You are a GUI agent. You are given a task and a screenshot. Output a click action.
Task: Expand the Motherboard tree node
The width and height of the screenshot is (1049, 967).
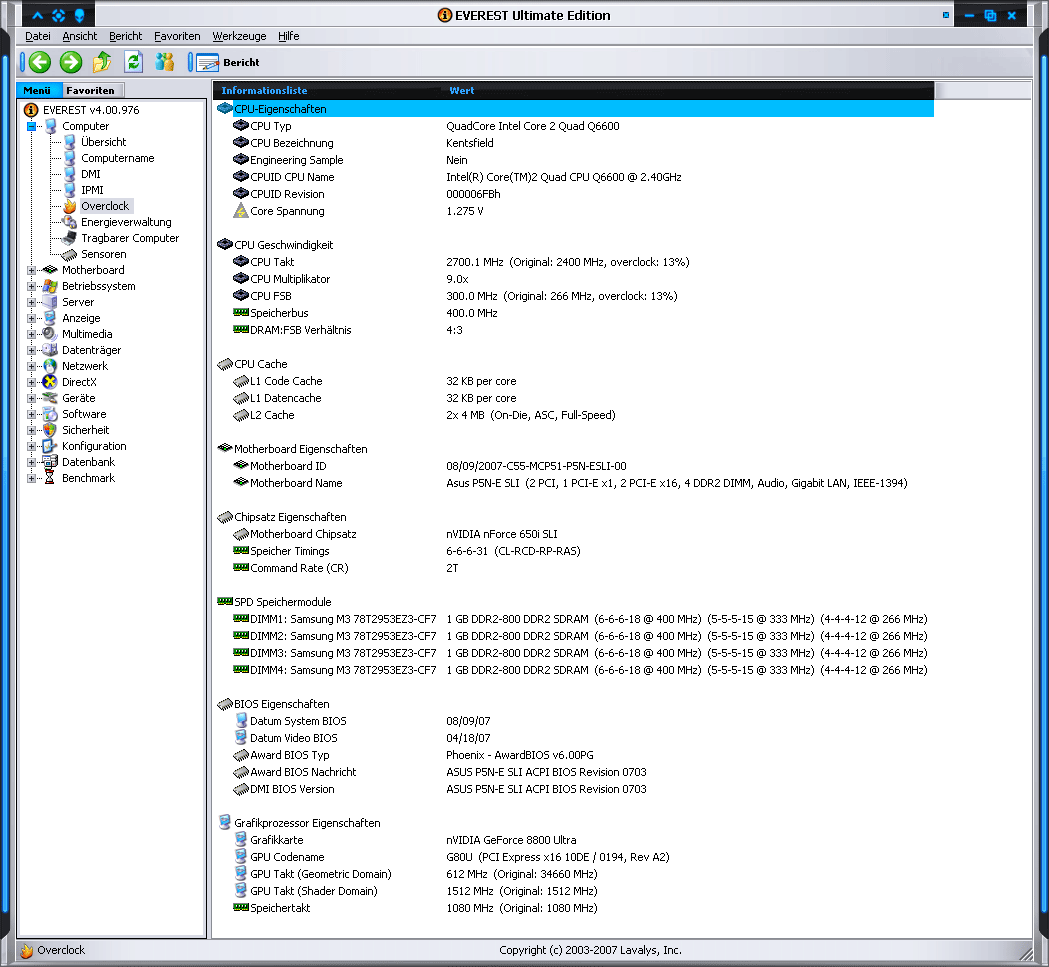(x=31, y=270)
